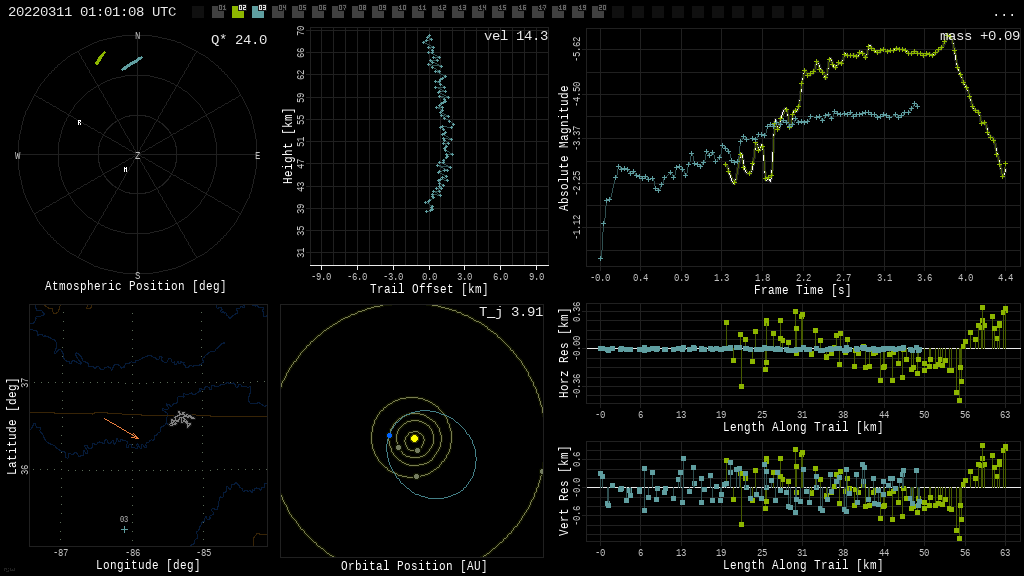
Task: Toggle the teal station 03 box
Action: pyautogui.click(x=258, y=12)
